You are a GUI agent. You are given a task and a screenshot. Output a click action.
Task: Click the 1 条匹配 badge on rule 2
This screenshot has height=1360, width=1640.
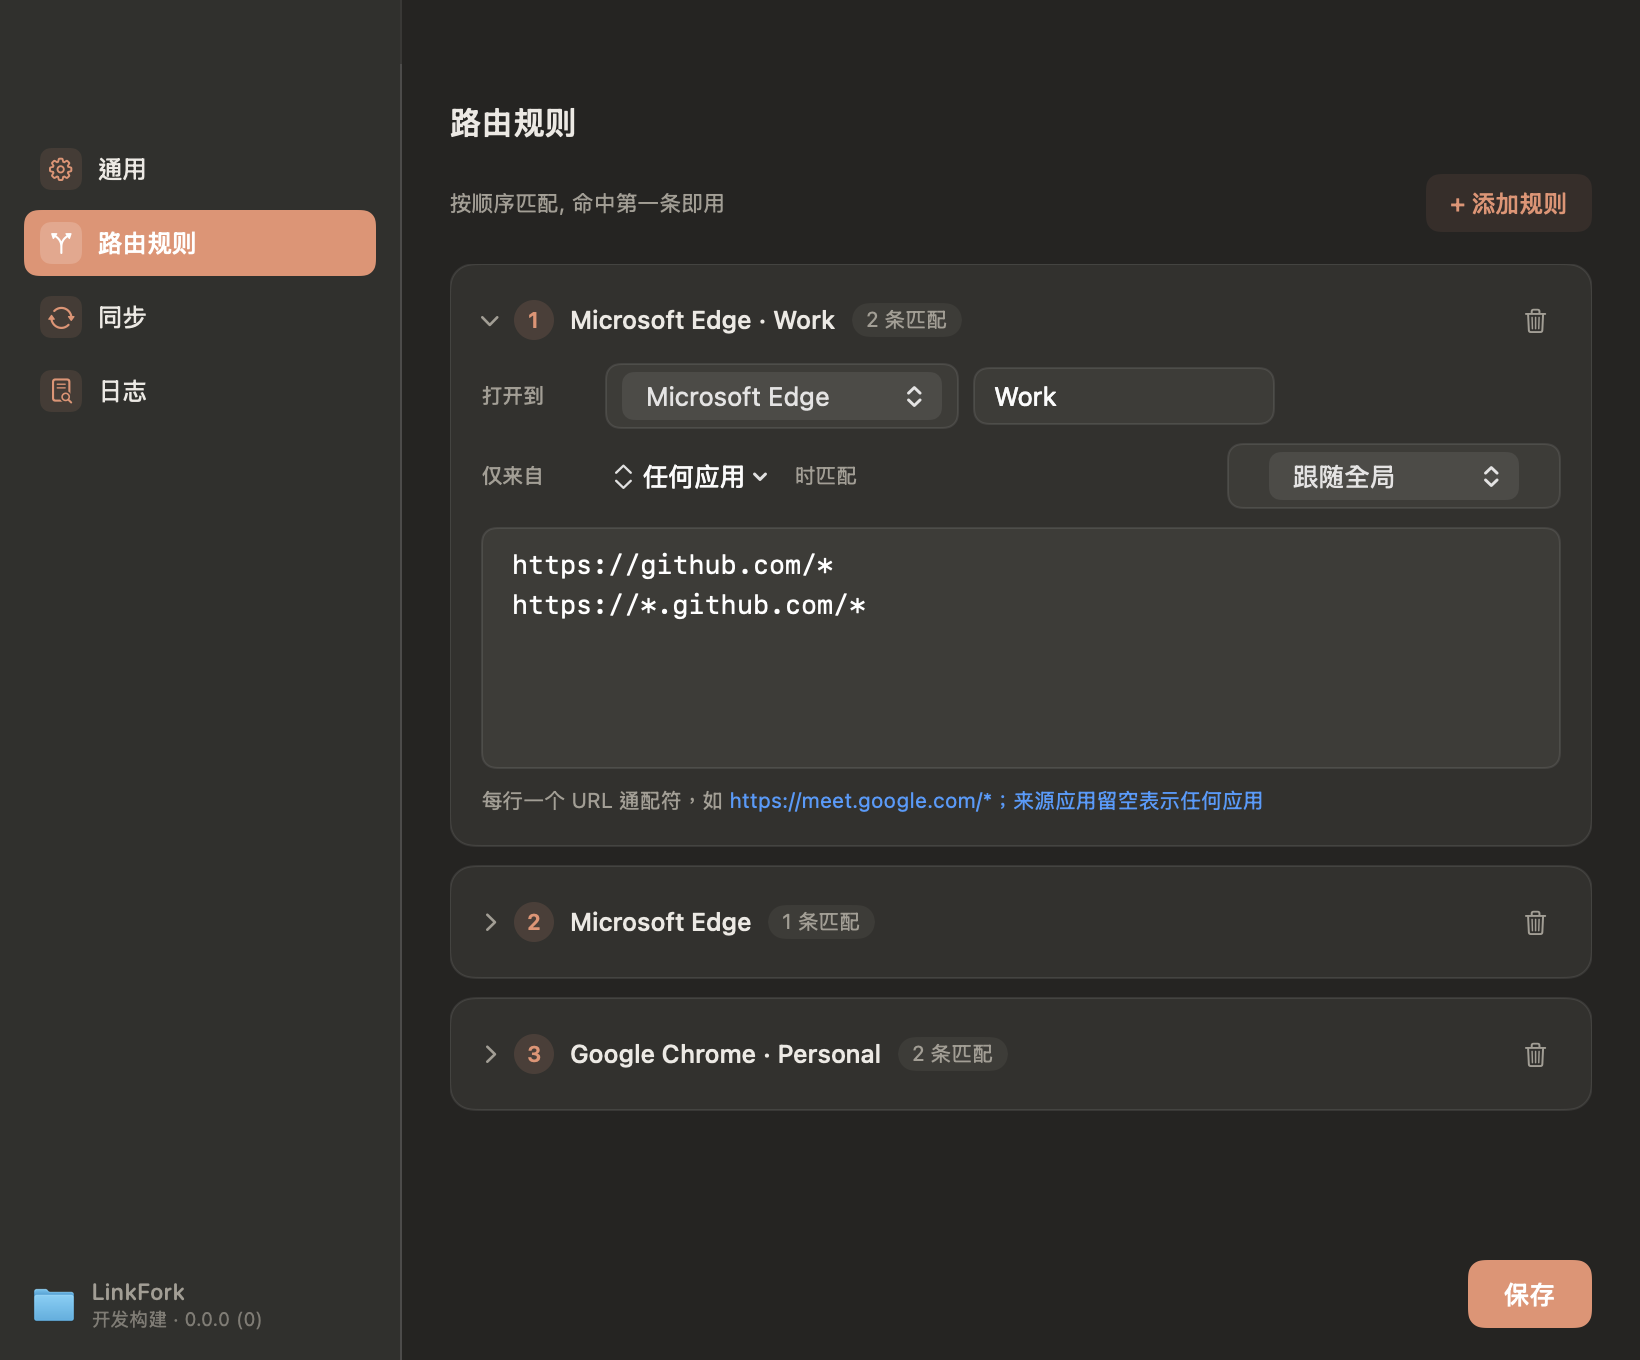click(x=821, y=922)
